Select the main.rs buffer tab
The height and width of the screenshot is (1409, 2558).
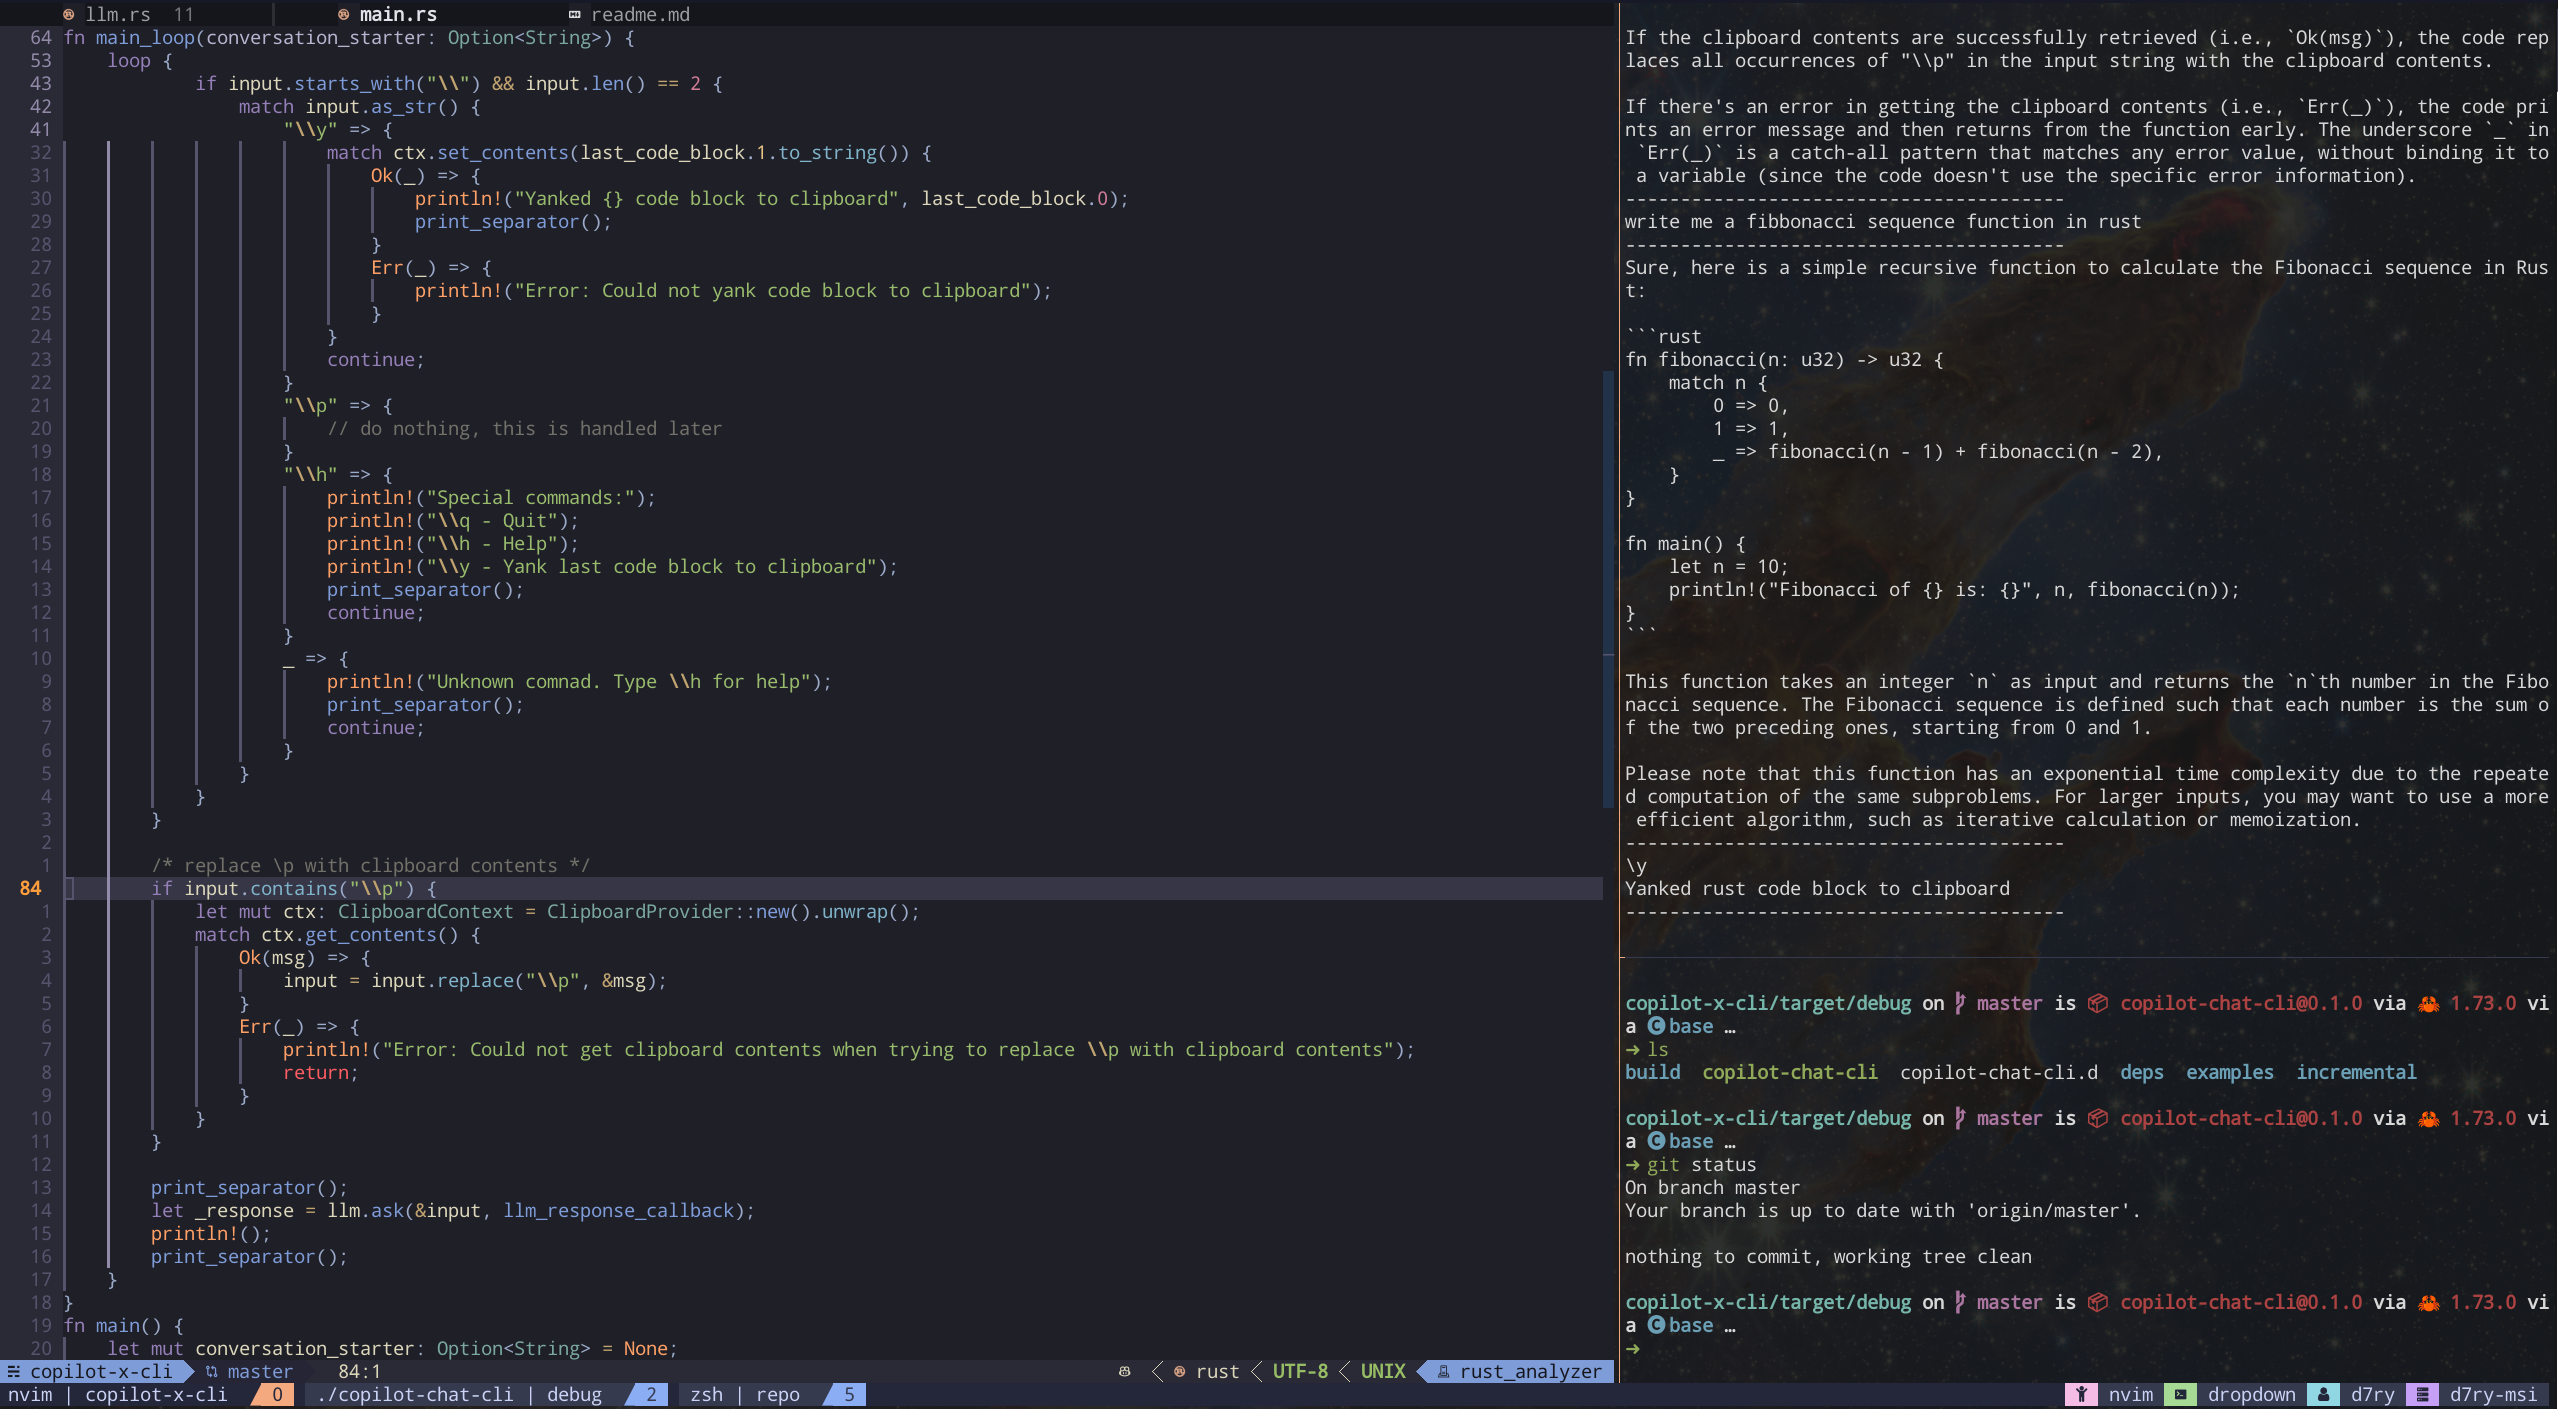click(x=397, y=14)
